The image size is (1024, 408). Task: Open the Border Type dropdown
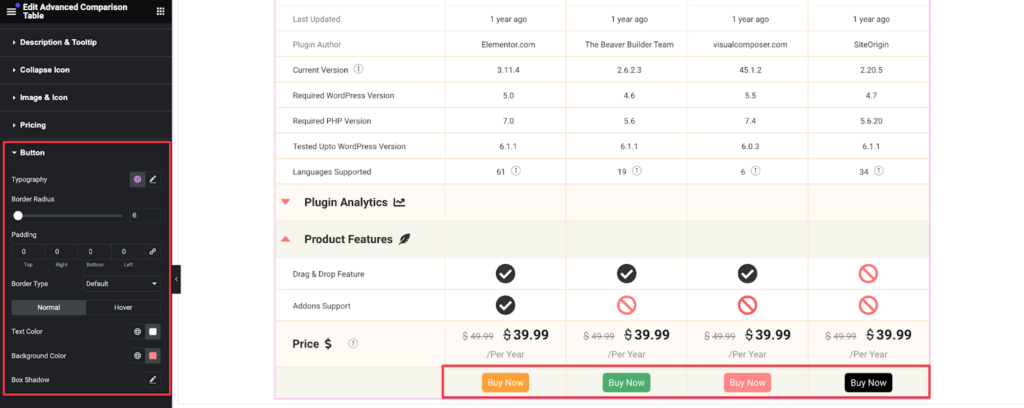(121, 284)
